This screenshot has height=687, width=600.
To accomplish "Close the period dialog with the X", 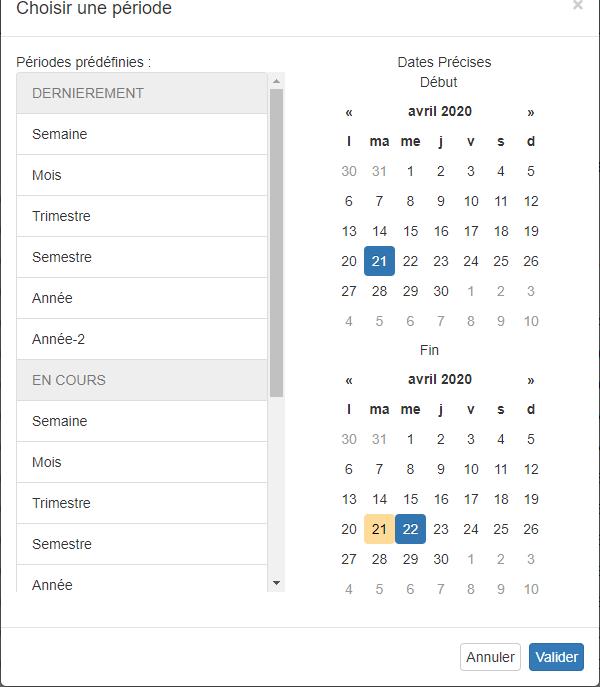I will [x=578, y=5].
